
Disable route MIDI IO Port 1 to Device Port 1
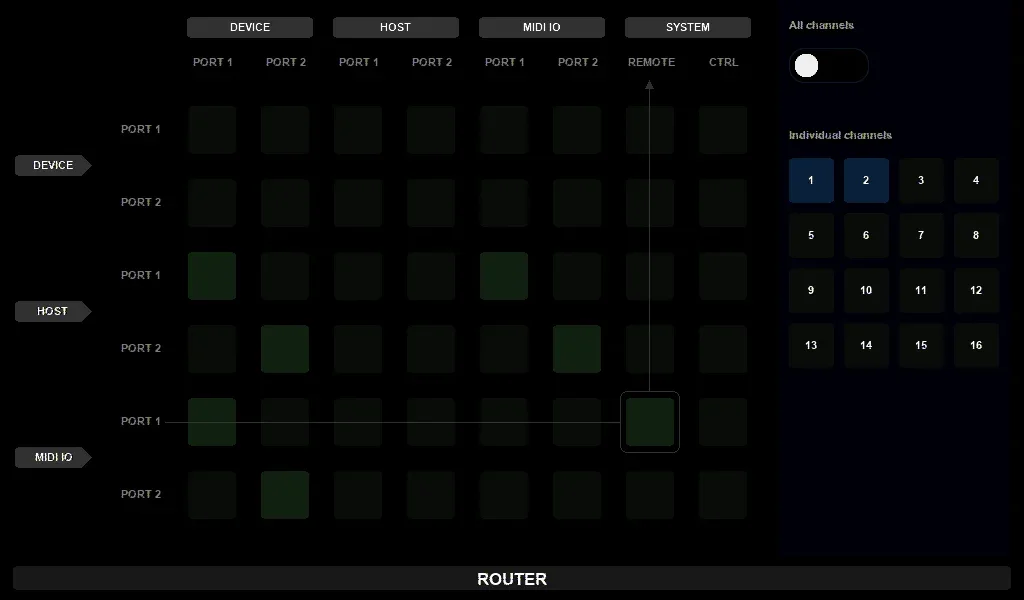pyautogui.click(x=212, y=422)
